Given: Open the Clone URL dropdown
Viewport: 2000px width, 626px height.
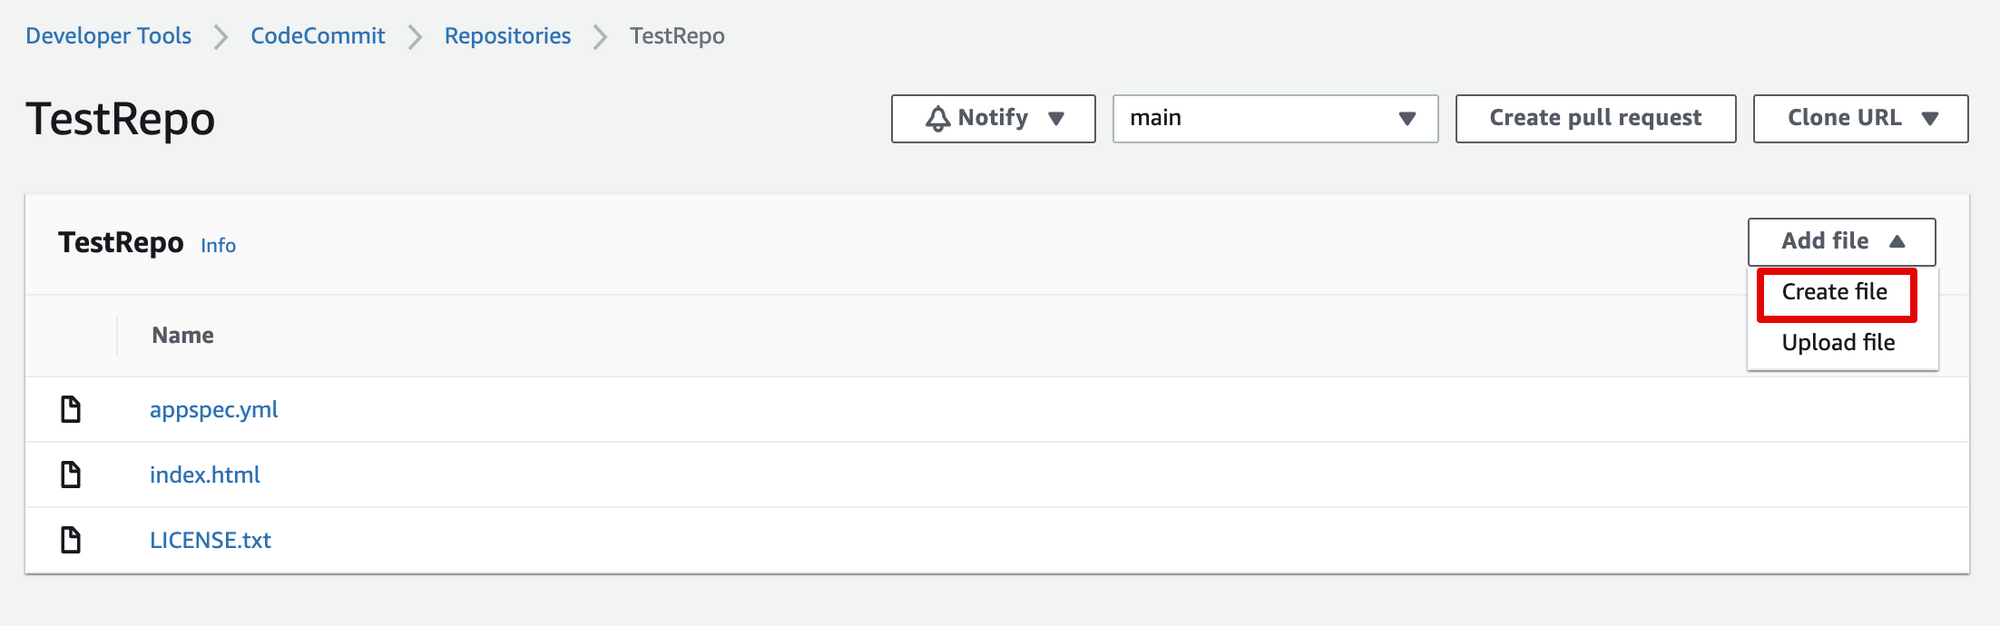Looking at the screenshot, I should (1860, 119).
